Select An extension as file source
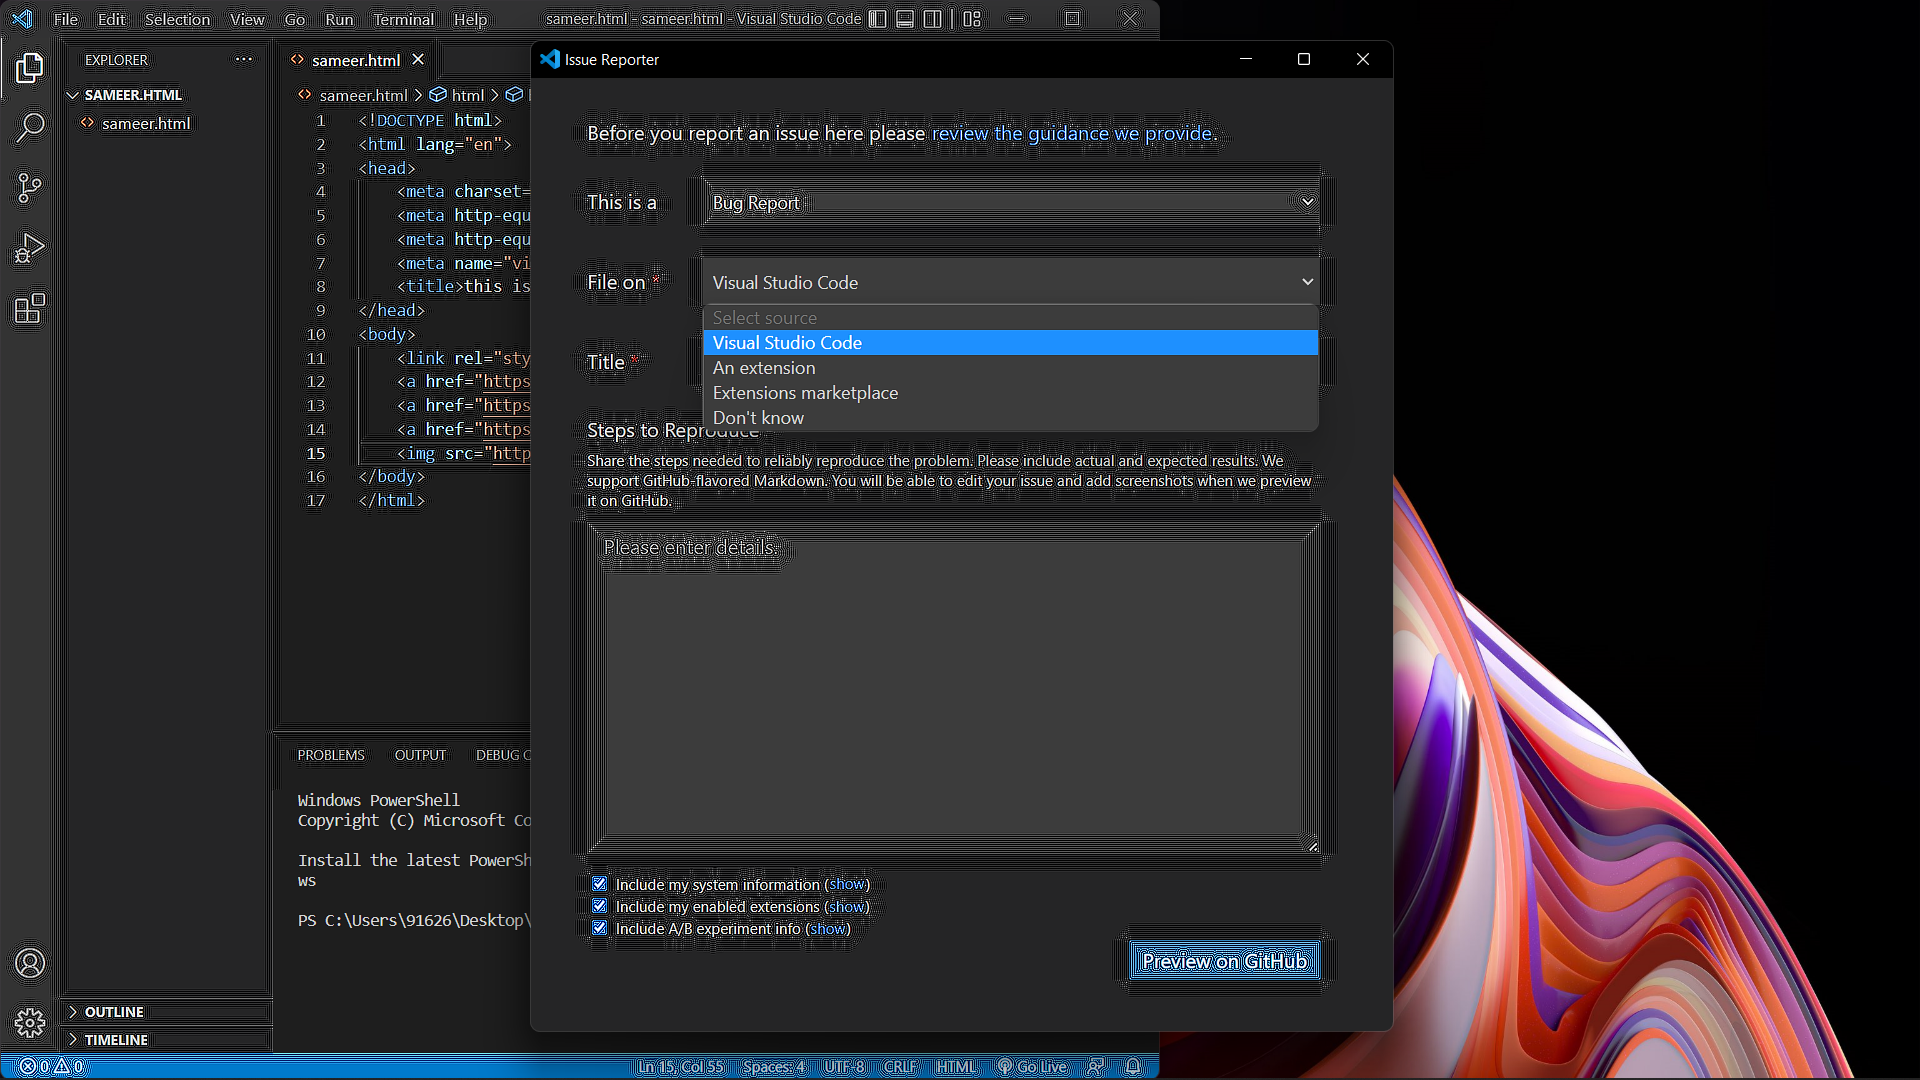Viewport: 1920px width, 1080px height. coord(763,368)
